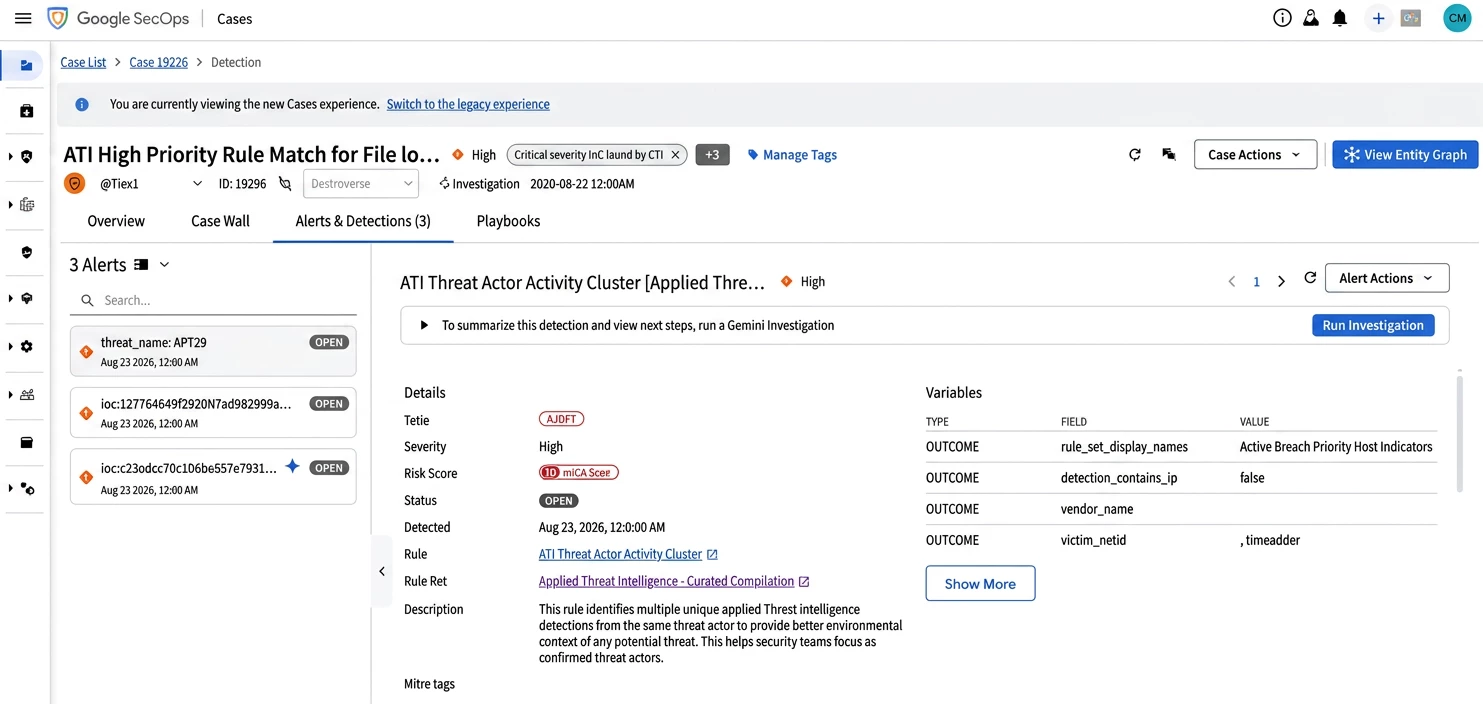
Task: Select the ioc:127764649f2920N7ad982999a alert
Action: click(213, 413)
